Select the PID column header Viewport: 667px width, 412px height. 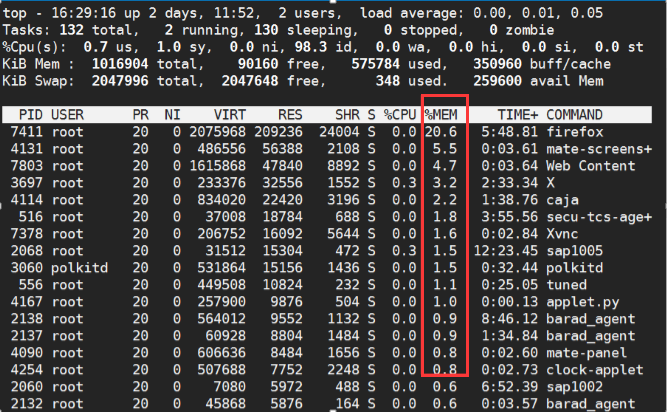[x=31, y=115]
